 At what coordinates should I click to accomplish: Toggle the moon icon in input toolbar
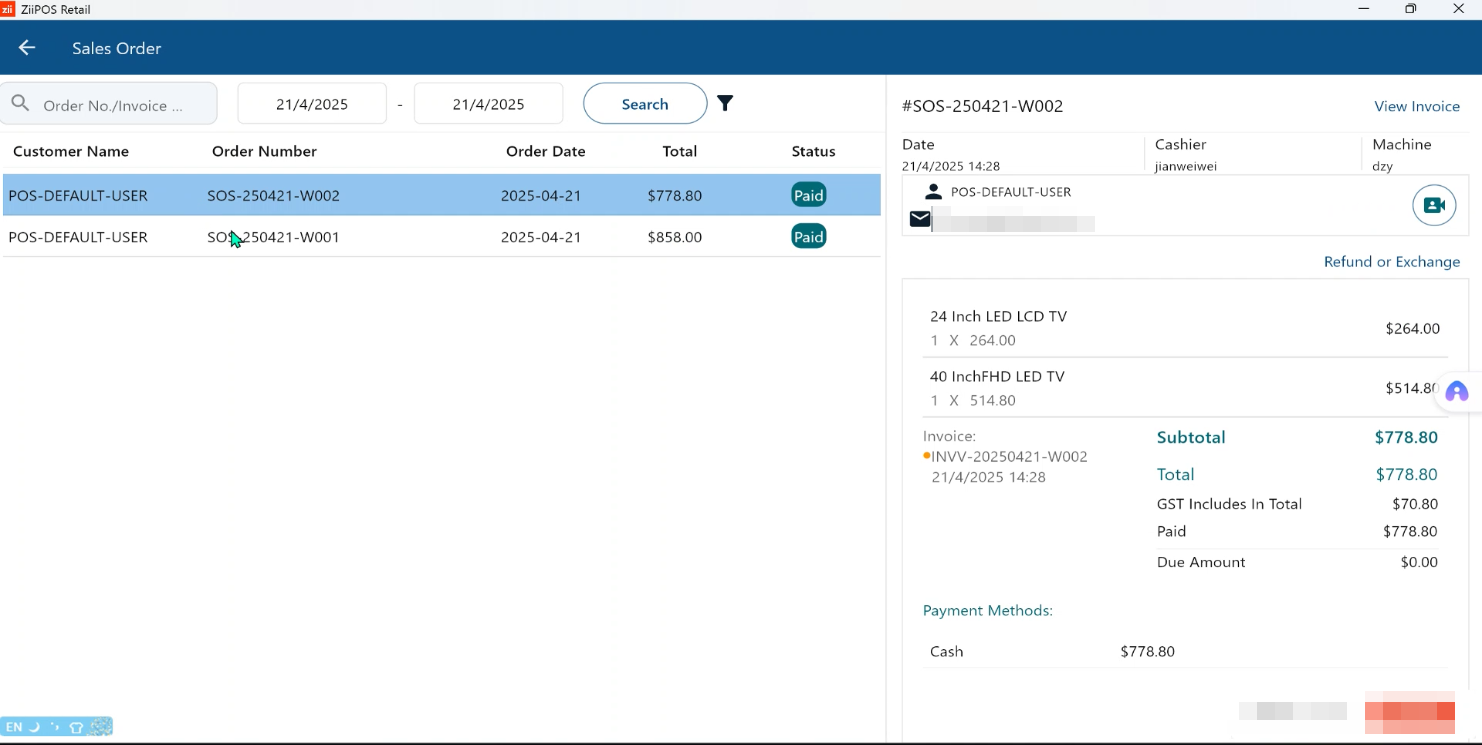pyautogui.click(x=34, y=727)
